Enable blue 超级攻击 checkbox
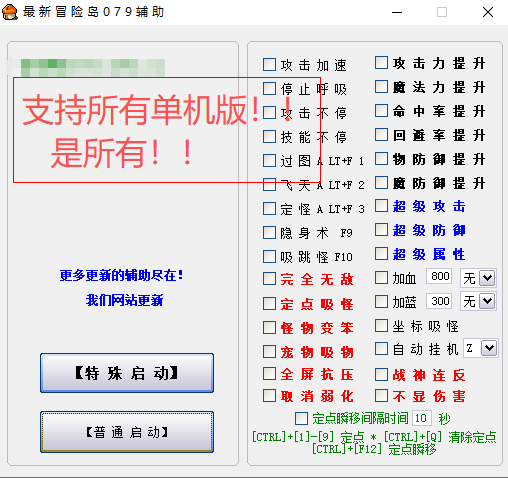Viewport: 508px width, 478px height. (381, 206)
